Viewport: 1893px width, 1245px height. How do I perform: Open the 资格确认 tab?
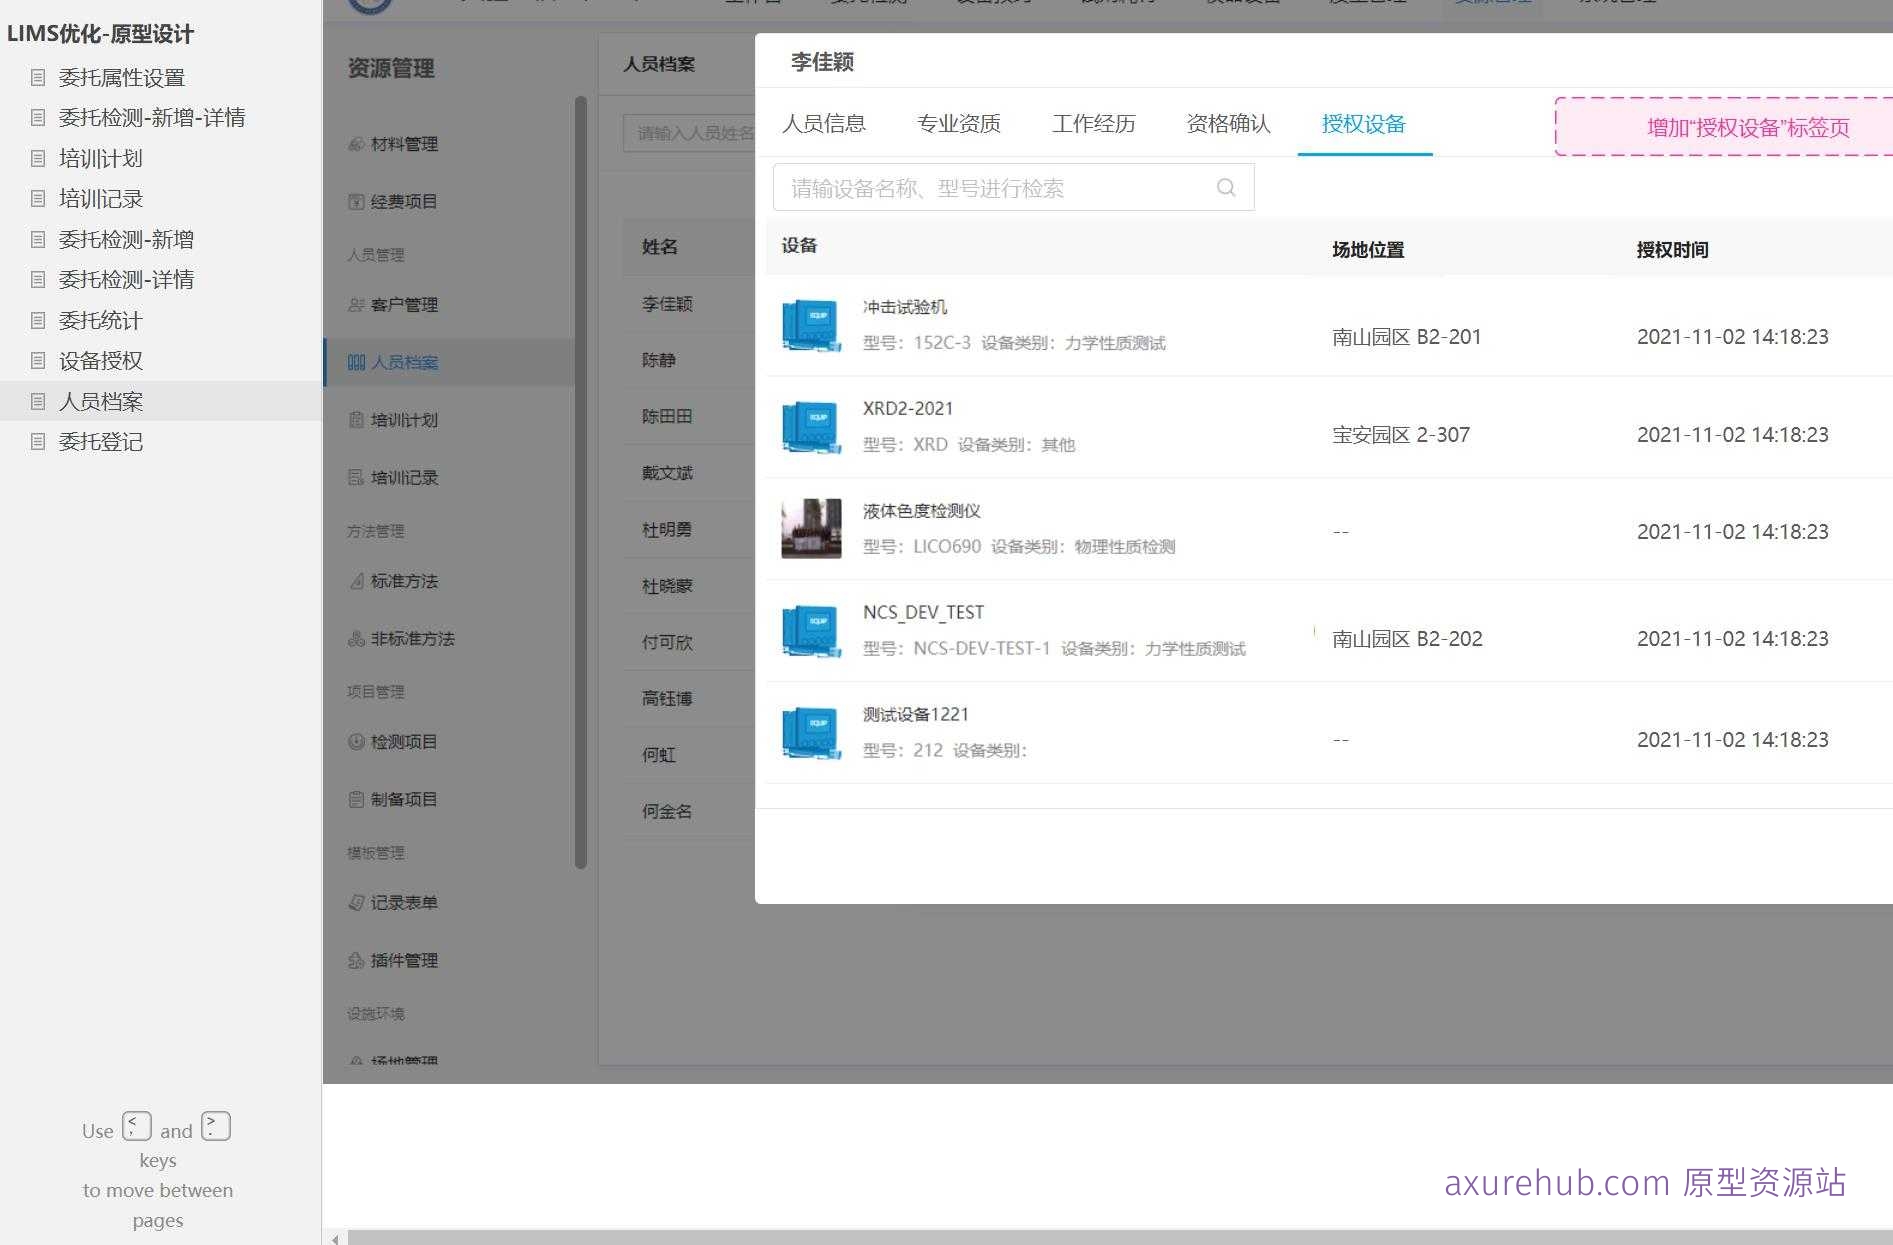[1228, 124]
